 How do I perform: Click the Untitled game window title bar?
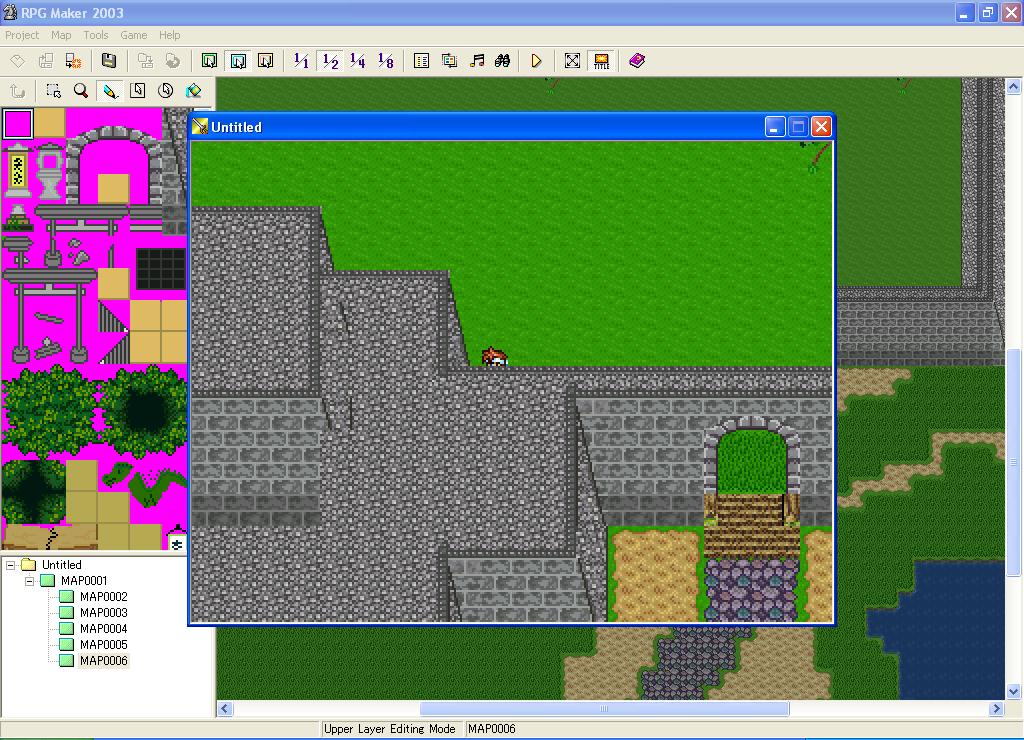point(511,127)
